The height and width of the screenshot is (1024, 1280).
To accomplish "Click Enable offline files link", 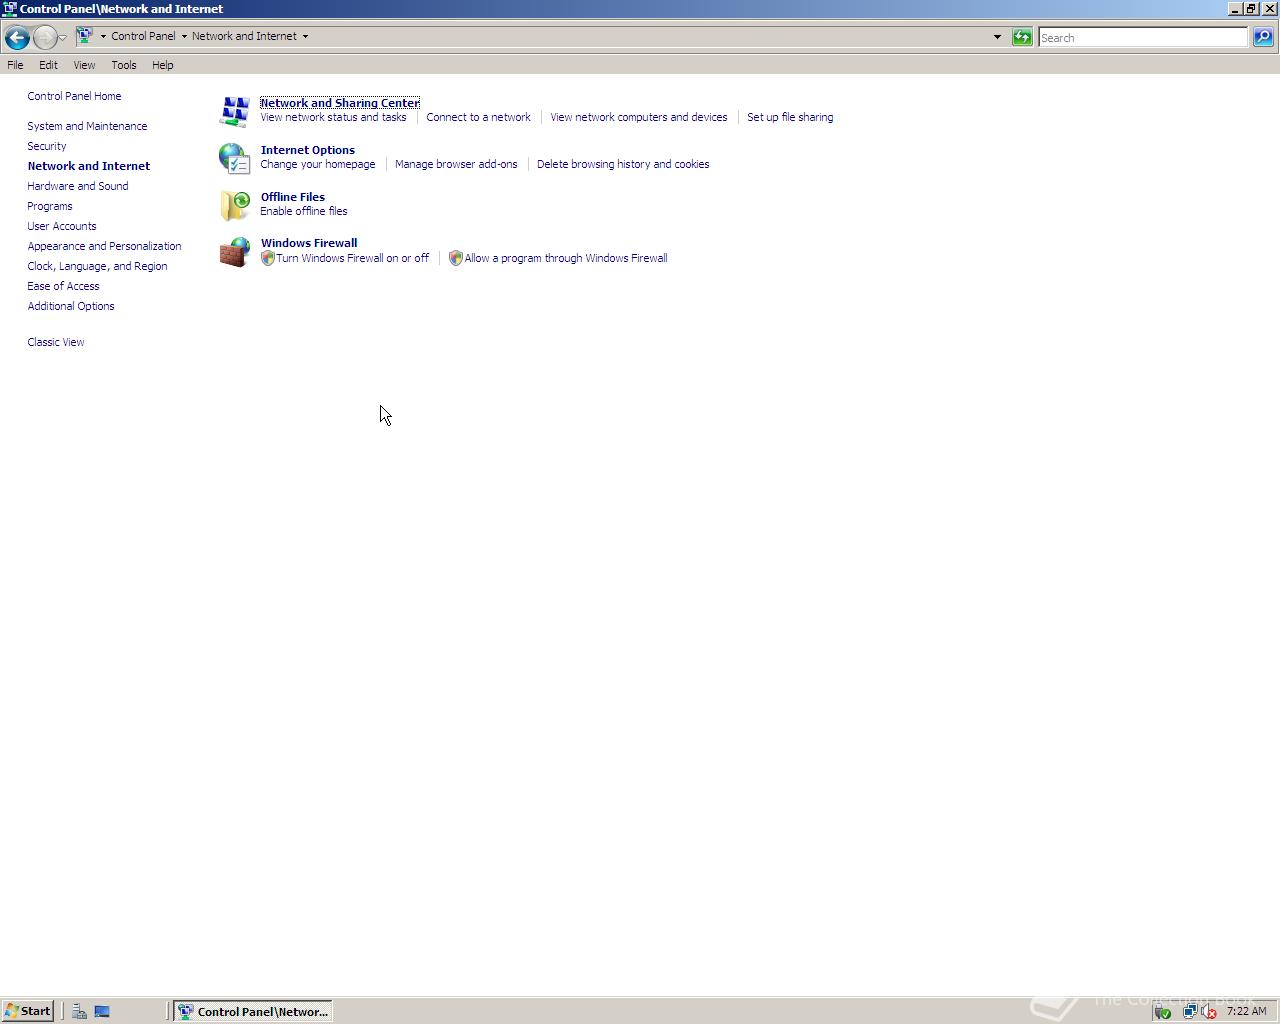I will tap(304, 211).
